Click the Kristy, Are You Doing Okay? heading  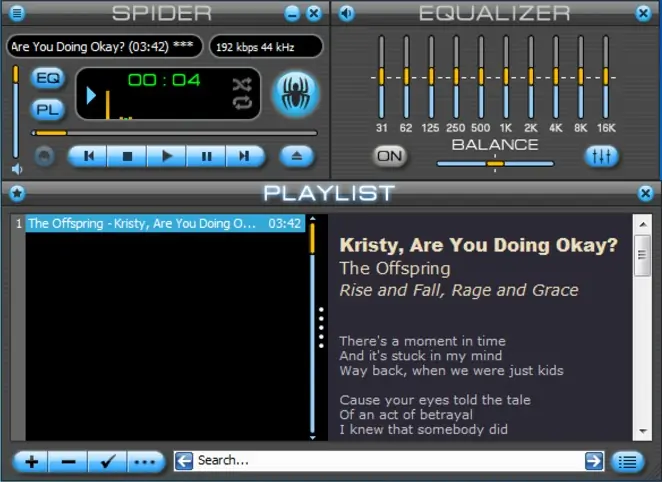point(479,245)
